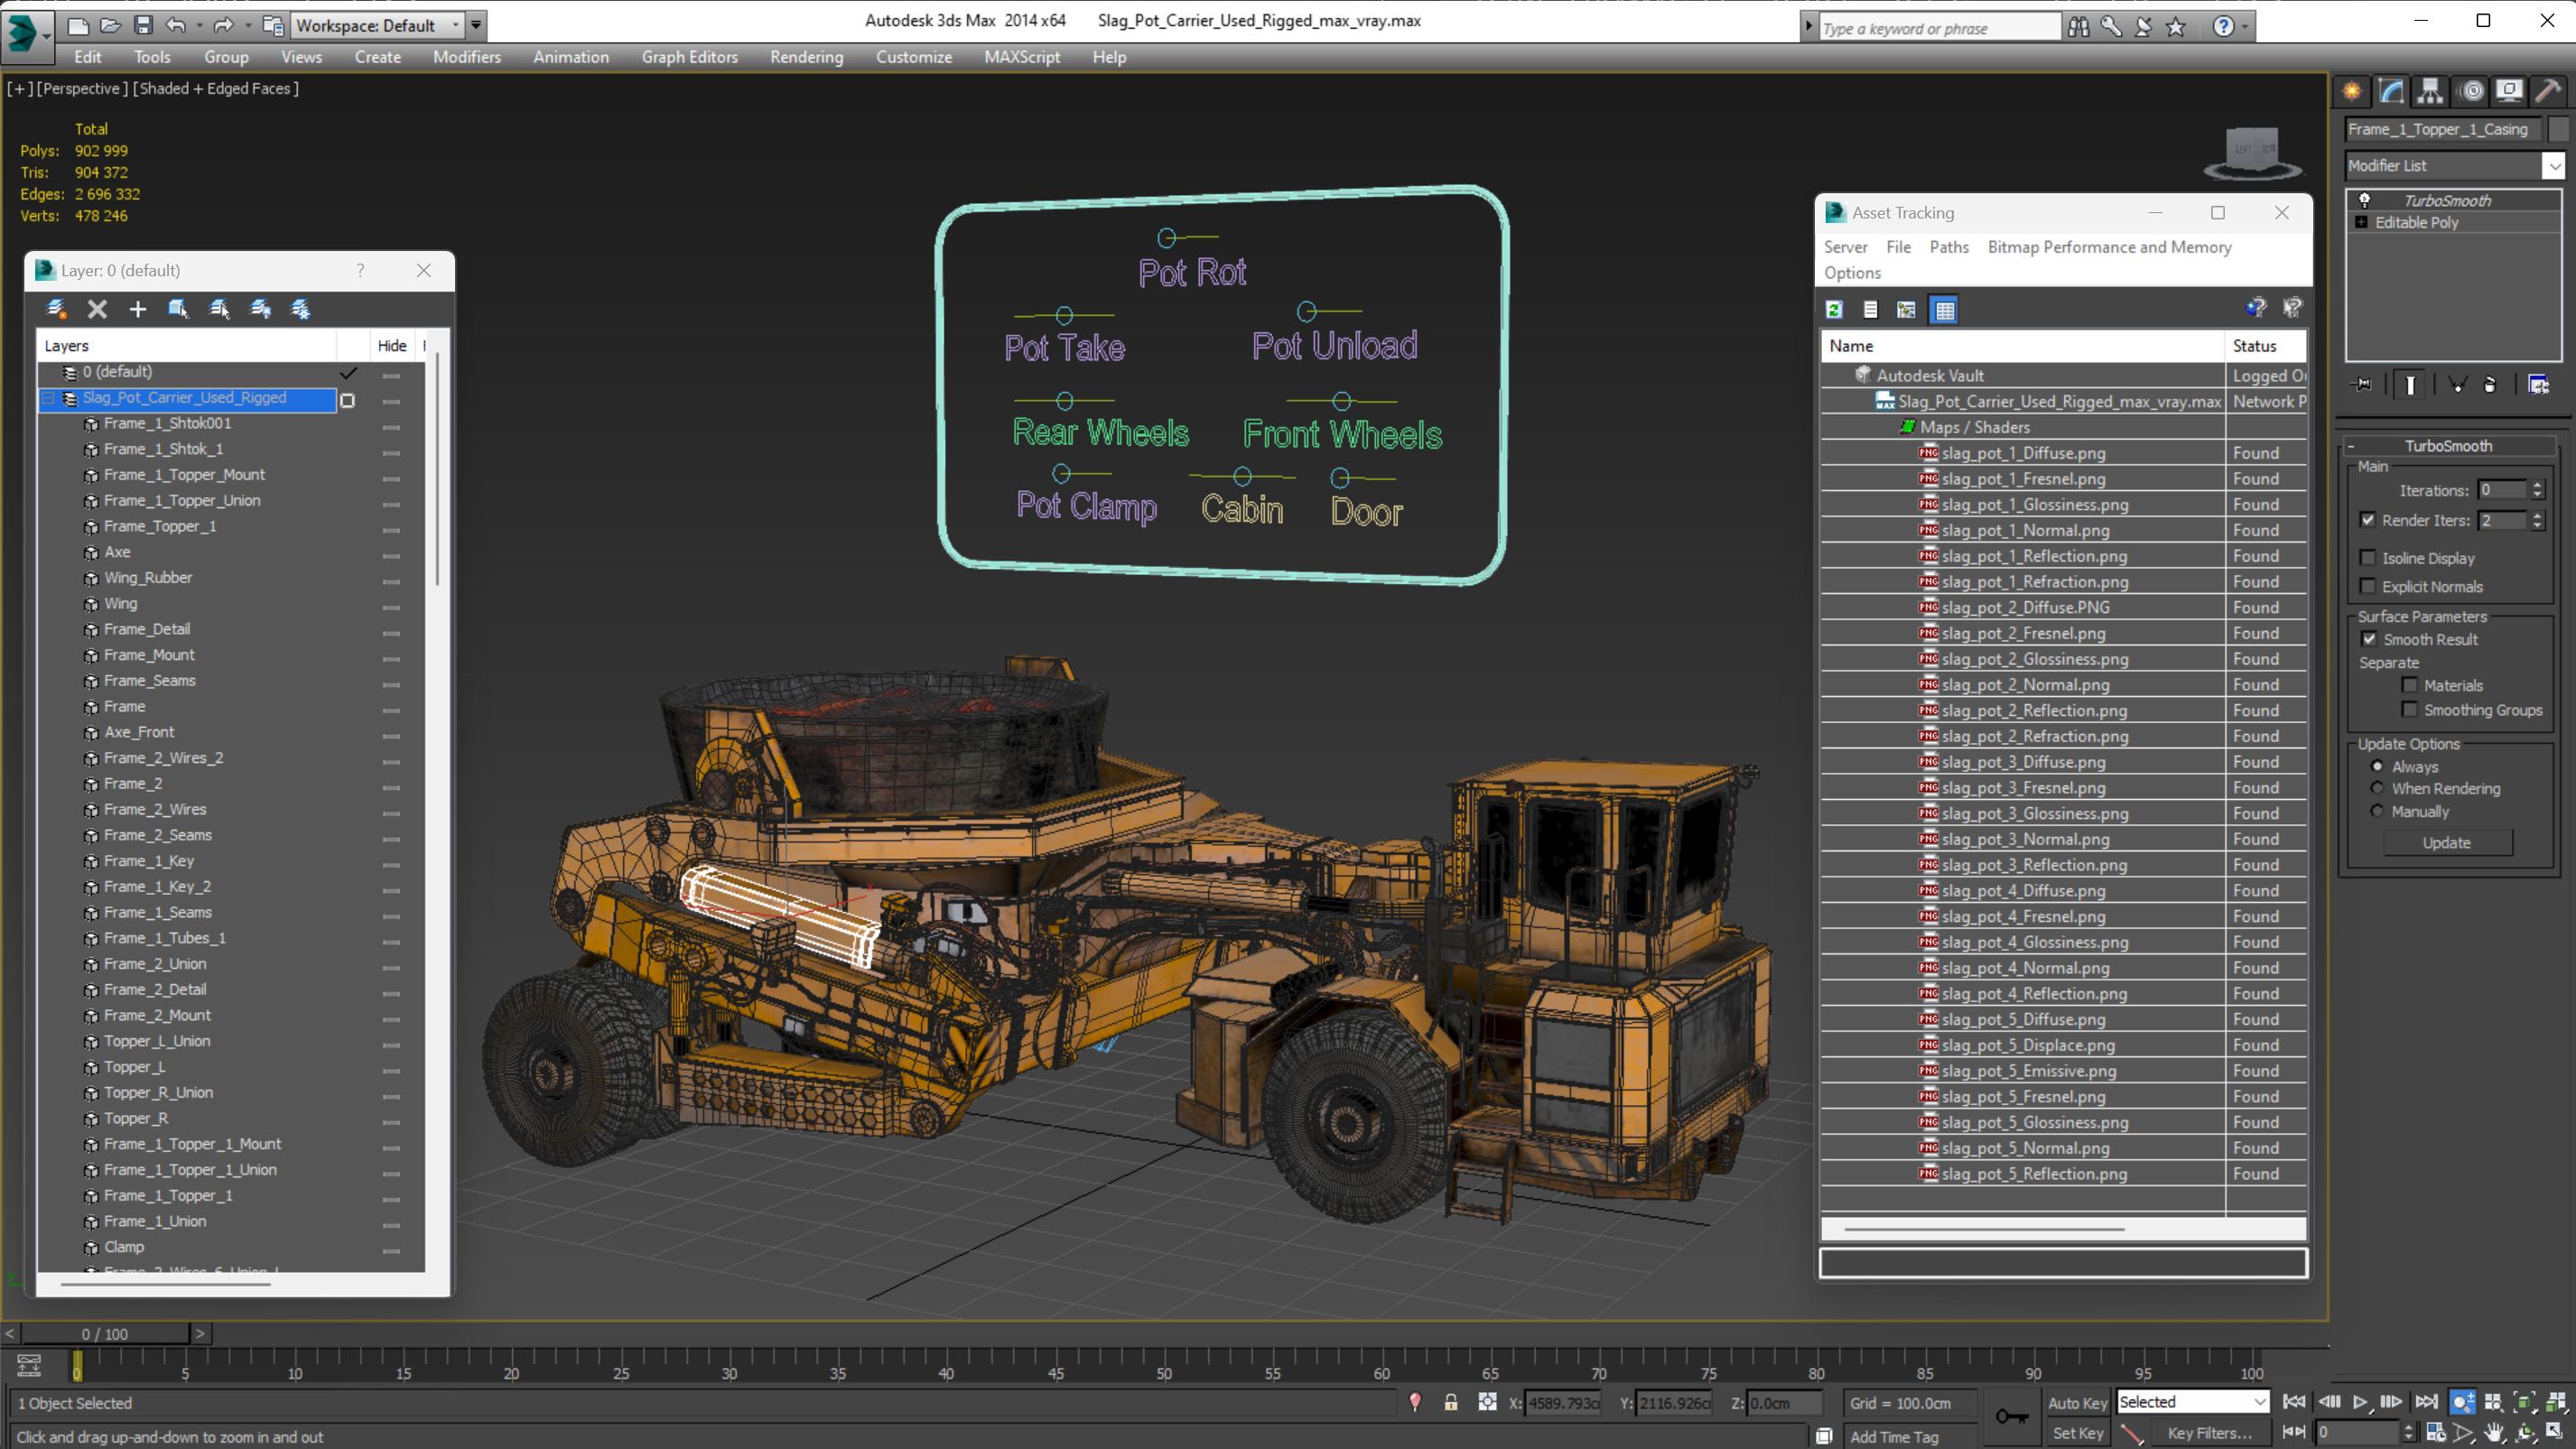Open the Modifier List dropdown
The height and width of the screenshot is (1449, 2576).
[x=2554, y=166]
